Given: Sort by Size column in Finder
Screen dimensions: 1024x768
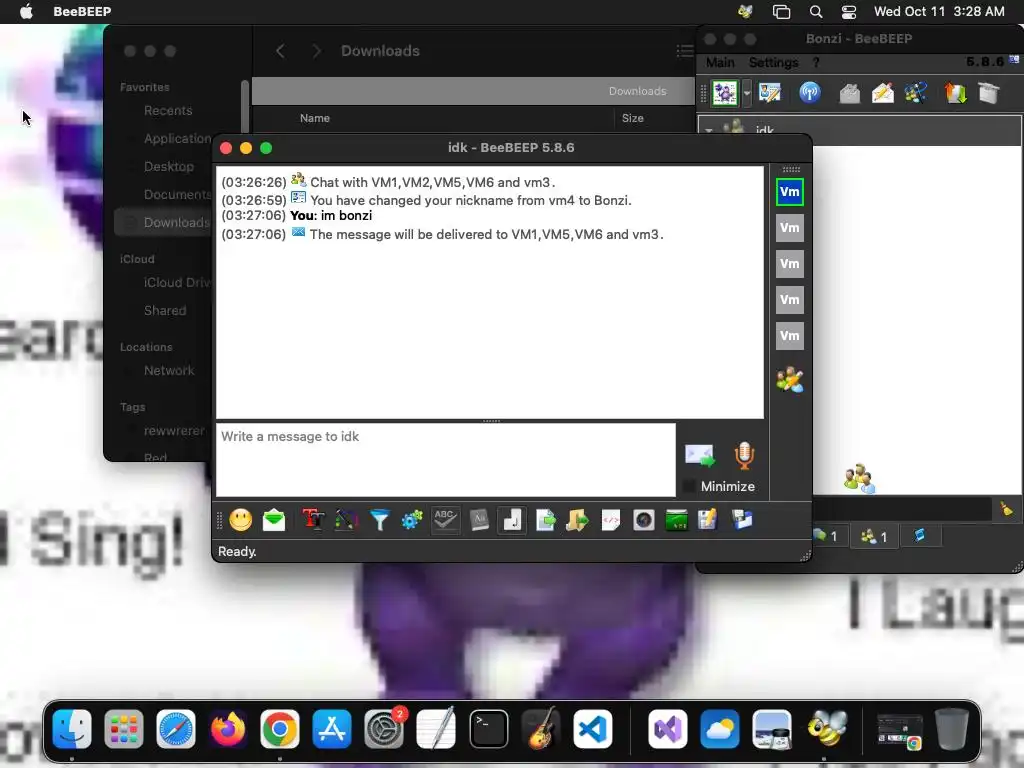Looking at the screenshot, I should 632,118.
